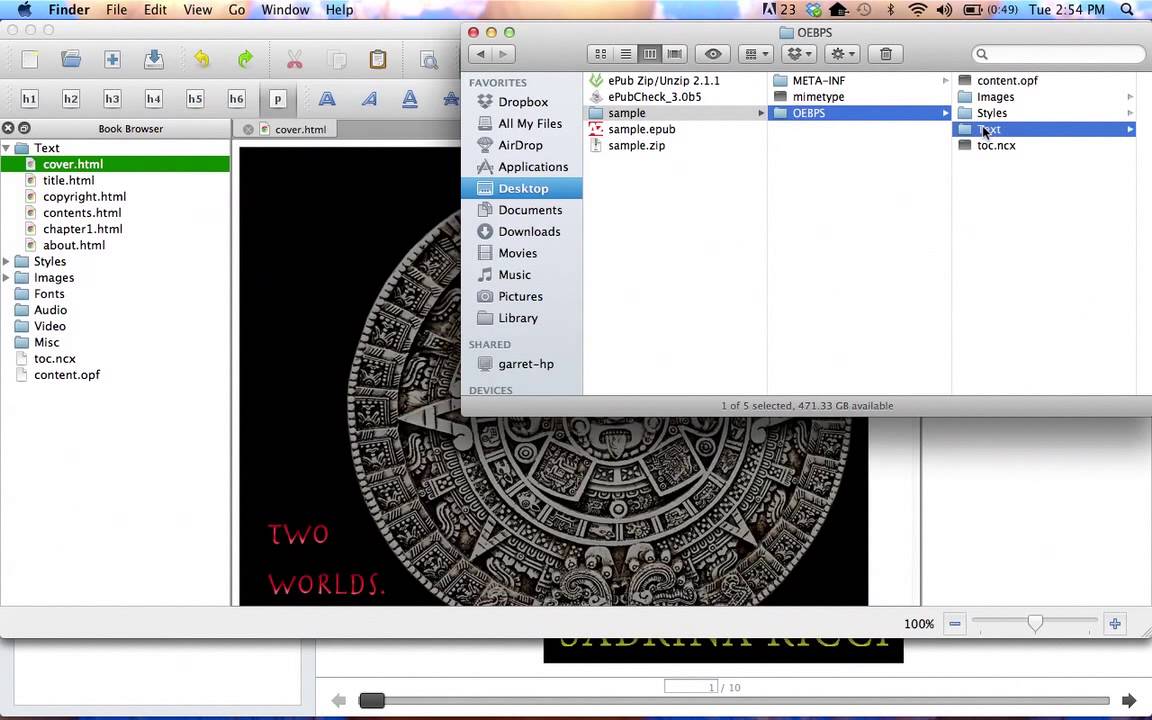Click the Cut scissors icon
Viewport: 1152px width, 720px height.
[x=295, y=60]
